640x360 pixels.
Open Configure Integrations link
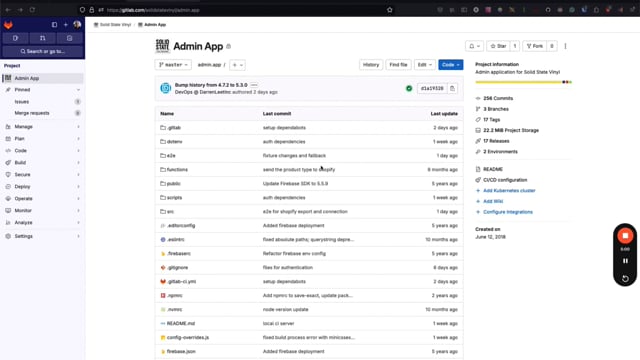click(508, 212)
